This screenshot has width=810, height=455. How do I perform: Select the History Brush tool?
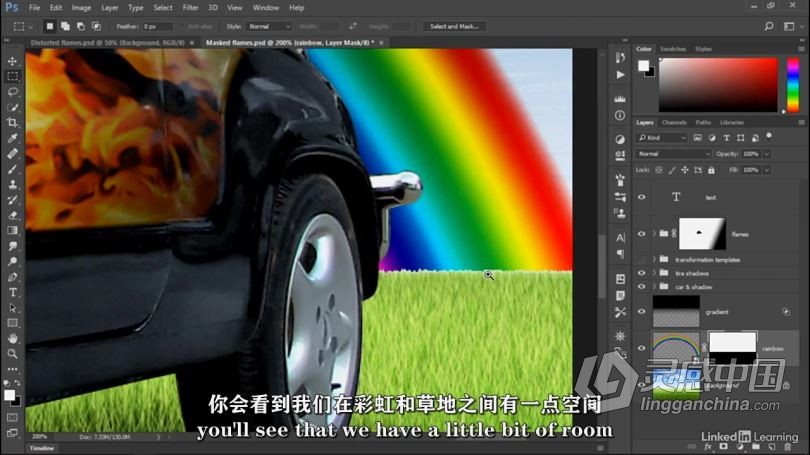12,200
